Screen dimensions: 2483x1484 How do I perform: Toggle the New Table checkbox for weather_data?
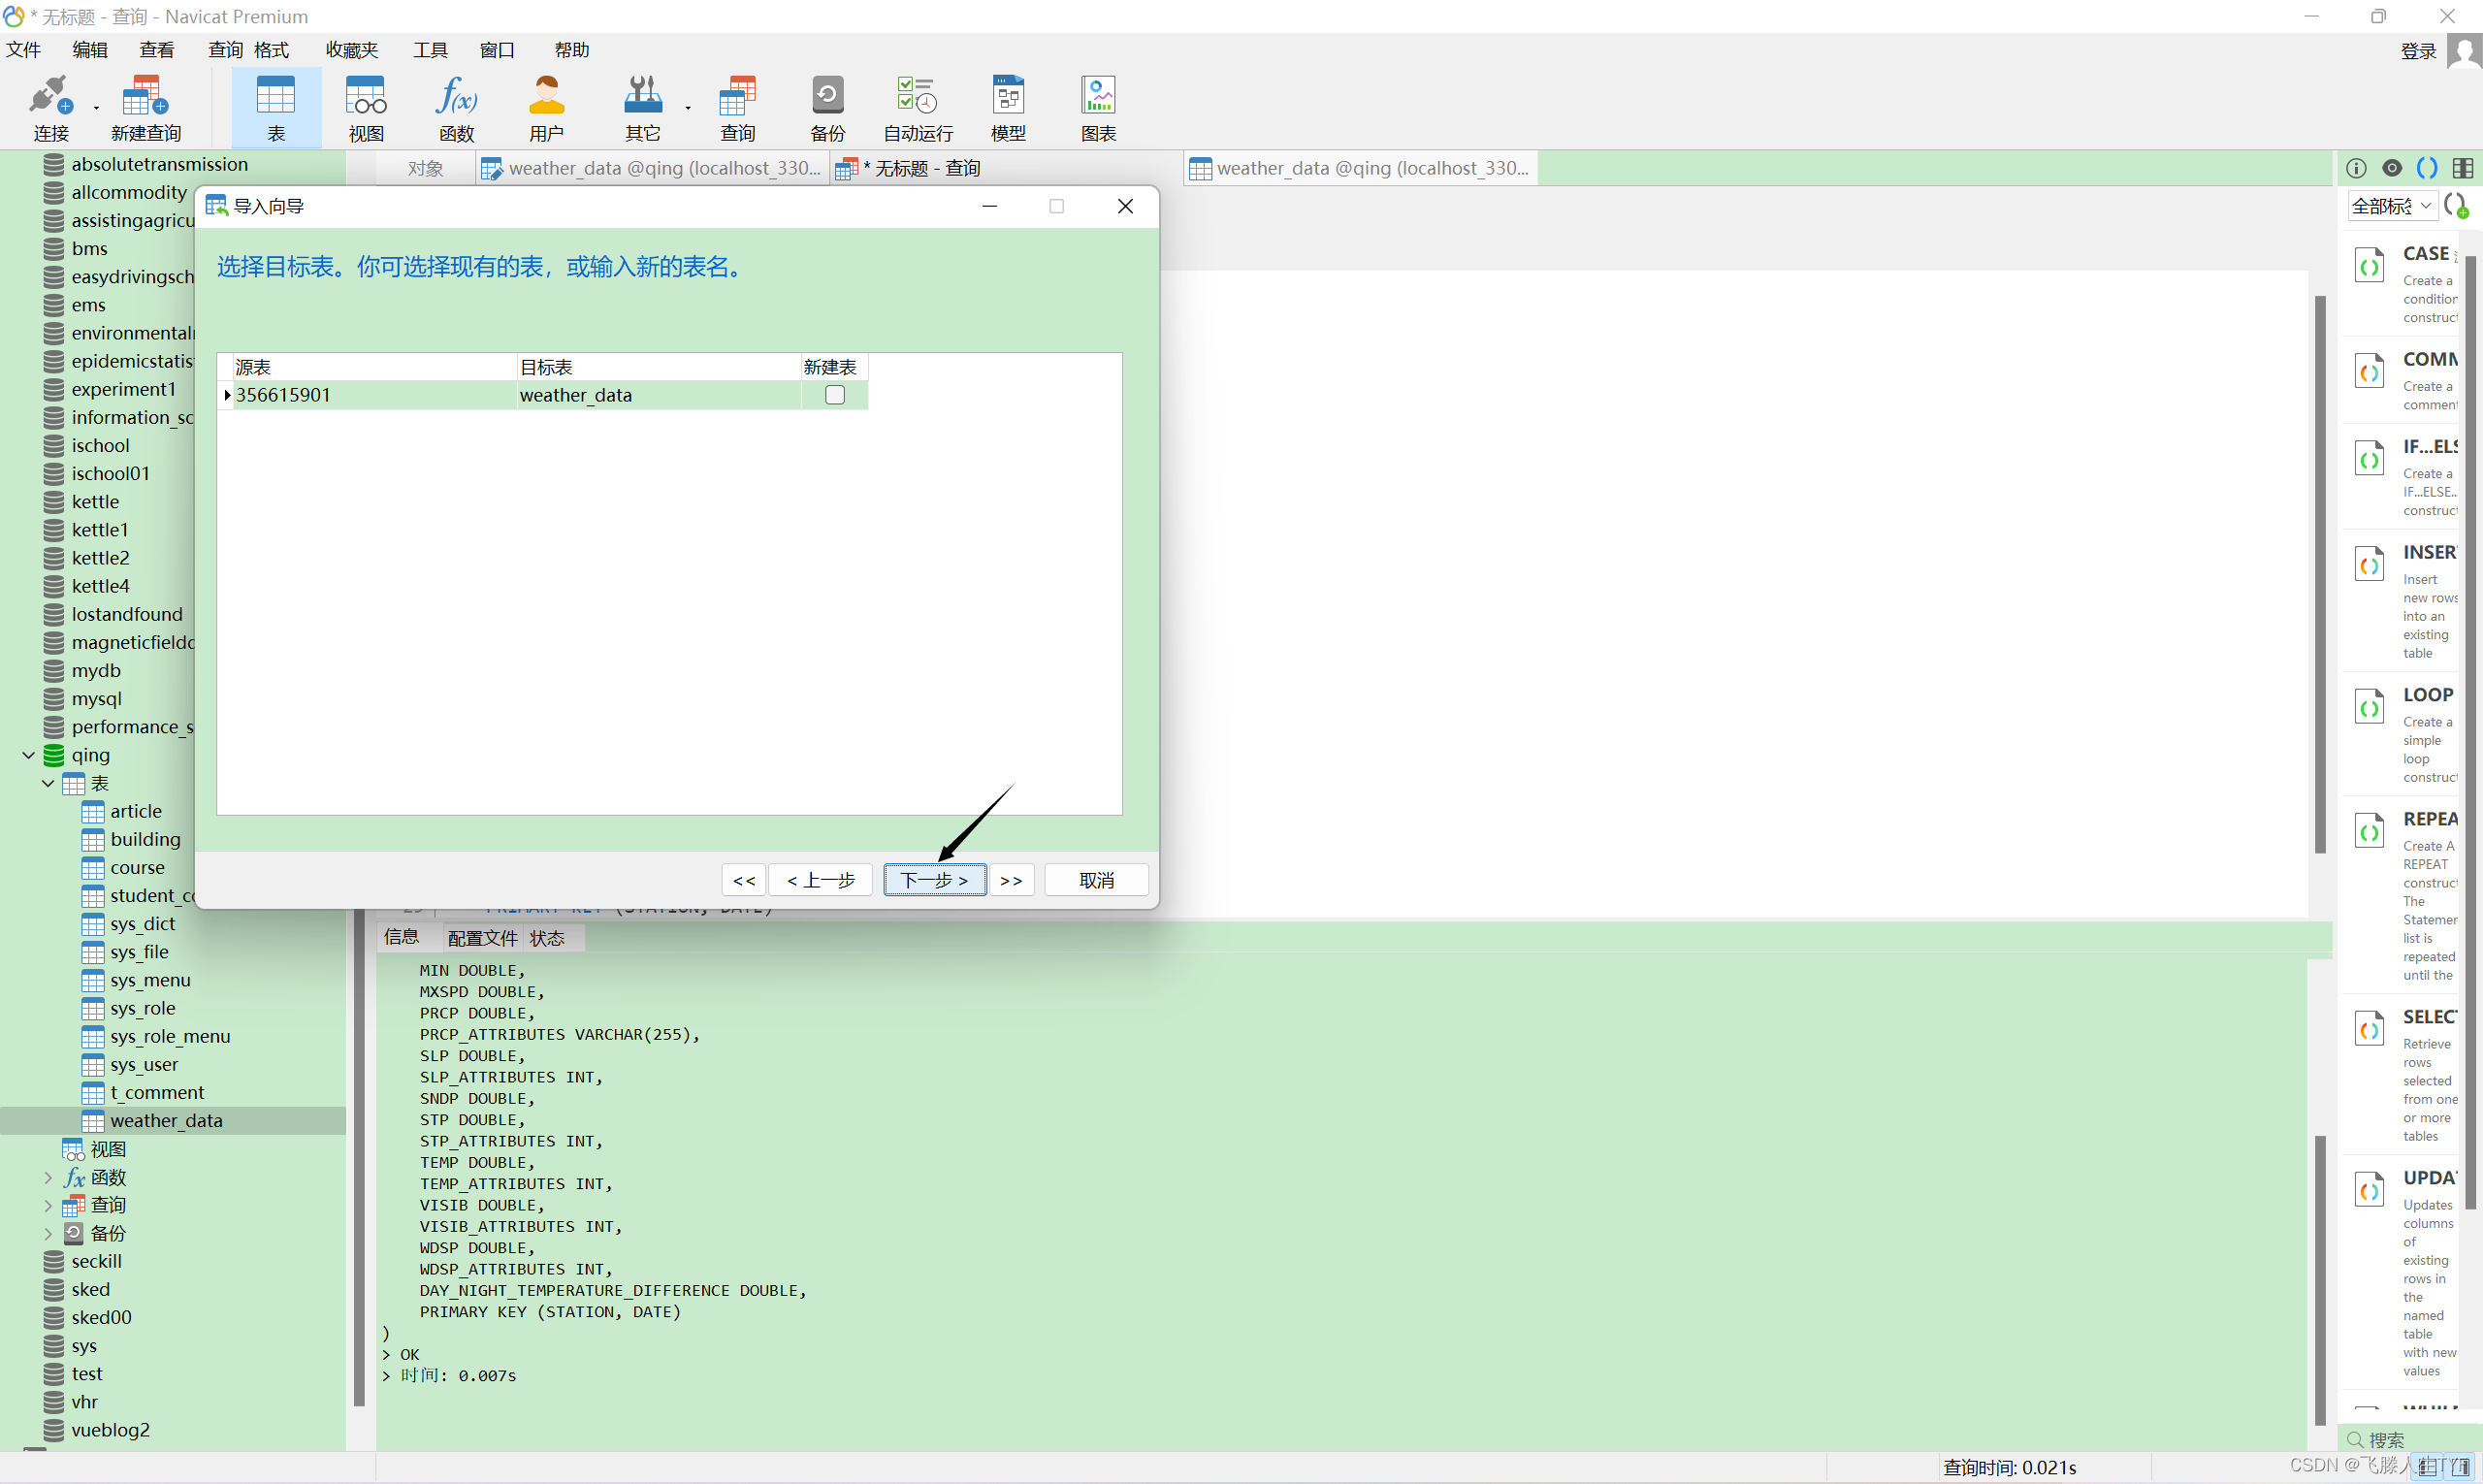click(835, 395)
